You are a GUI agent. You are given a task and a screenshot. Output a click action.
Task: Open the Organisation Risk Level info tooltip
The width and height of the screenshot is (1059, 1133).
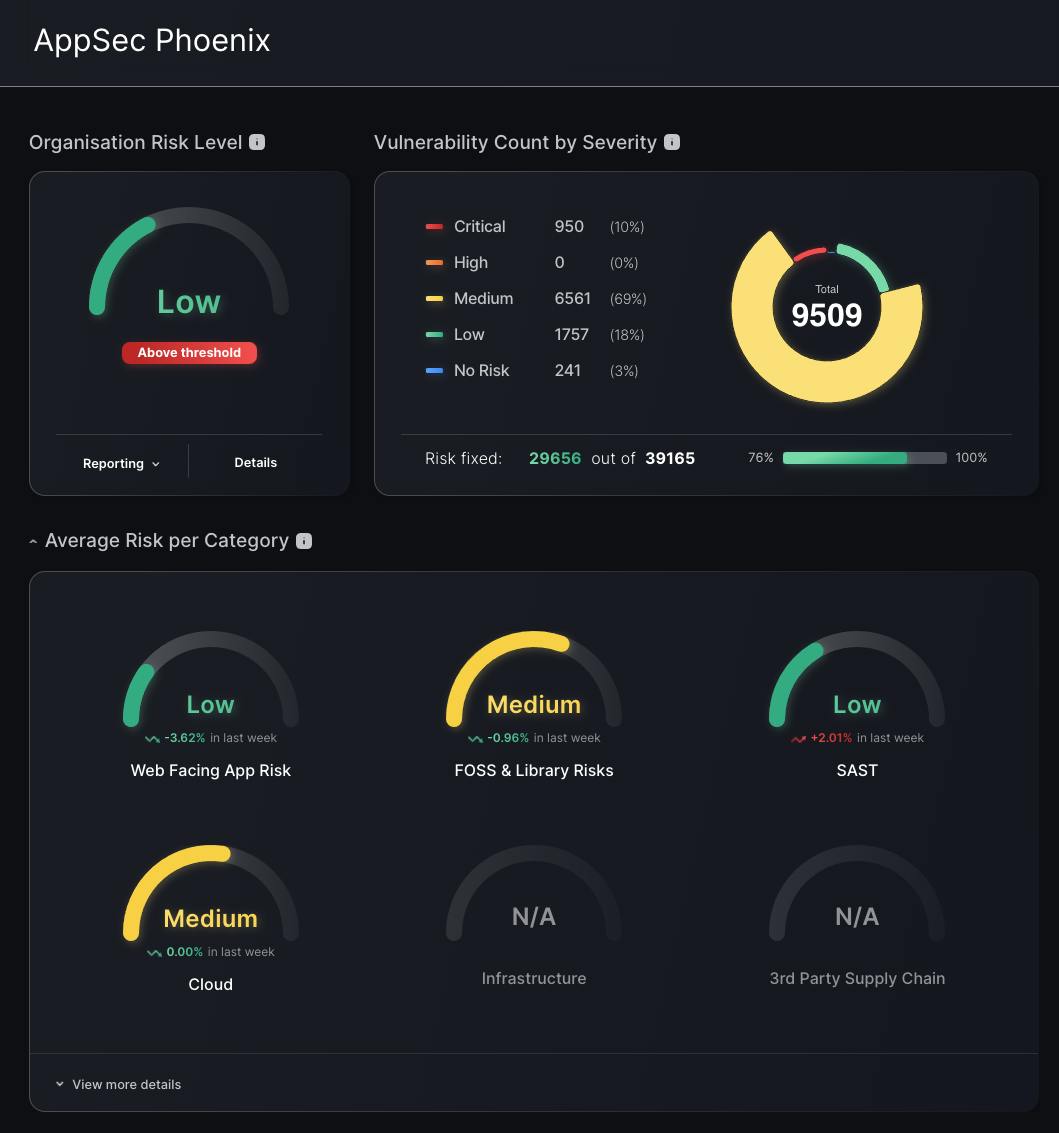pyautogui.click(x=257, y=142)
